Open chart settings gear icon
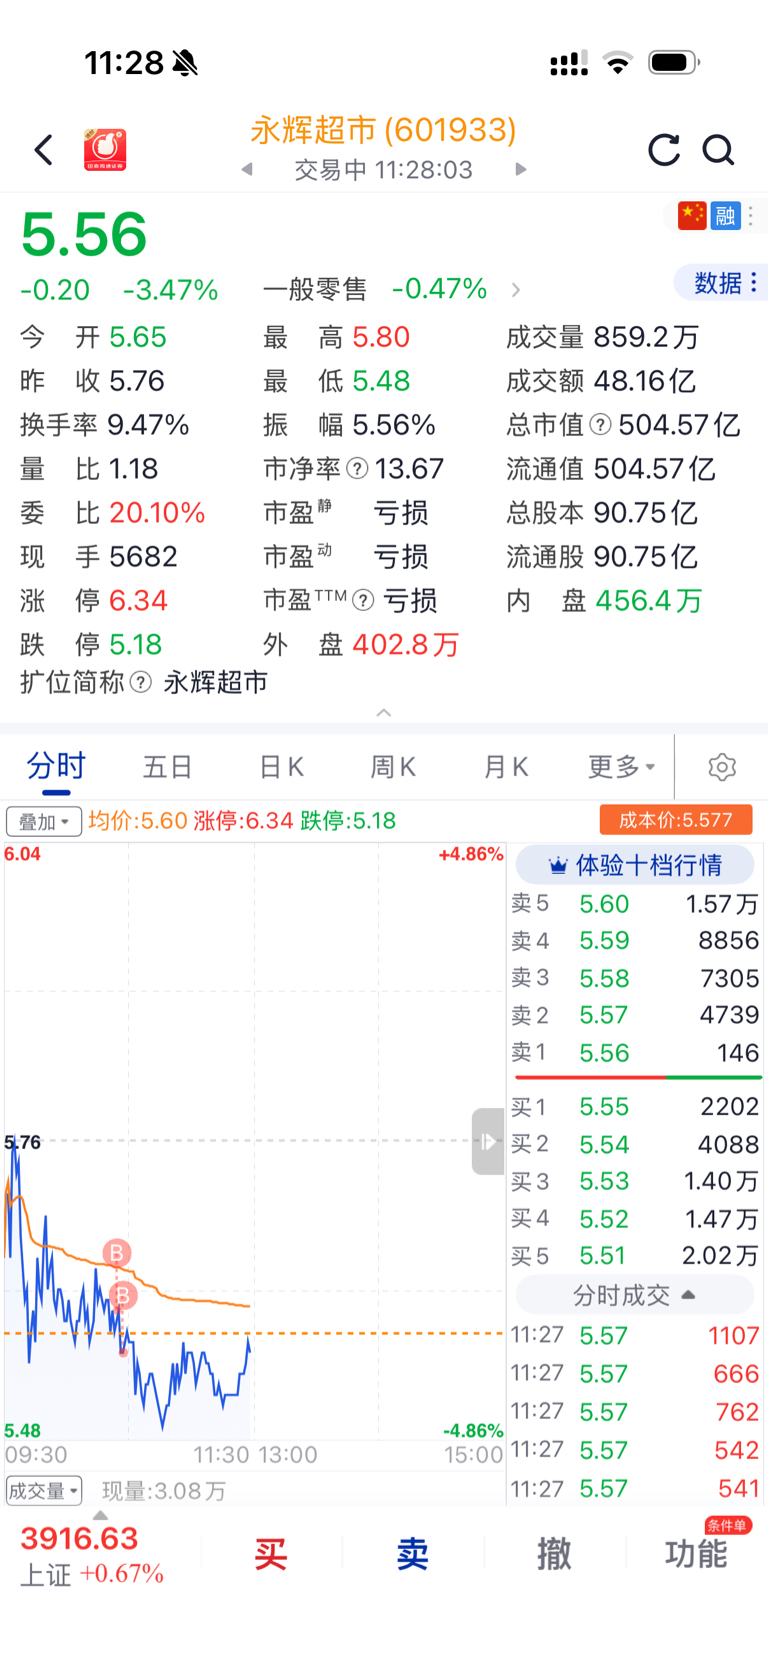This screenshot has width=768, height=1670. (722, 767)
